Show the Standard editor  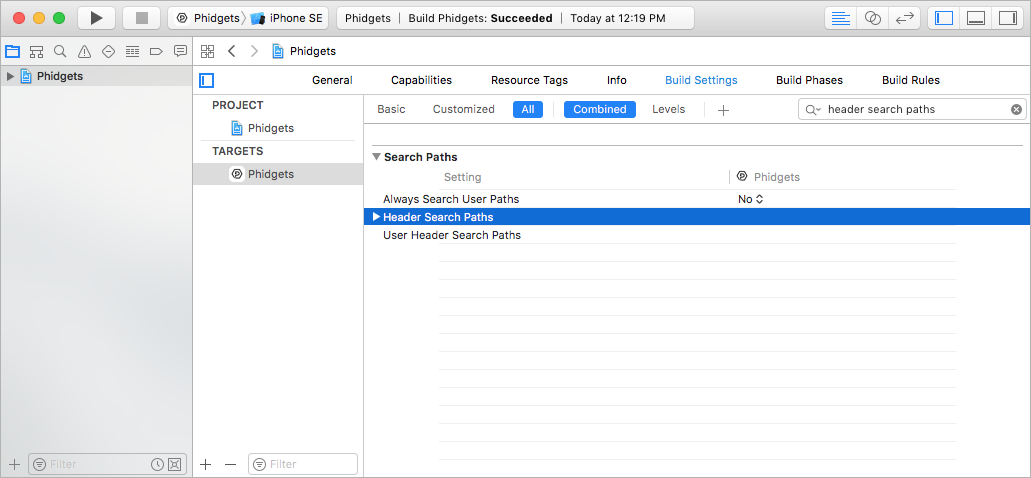coord(840,18)
